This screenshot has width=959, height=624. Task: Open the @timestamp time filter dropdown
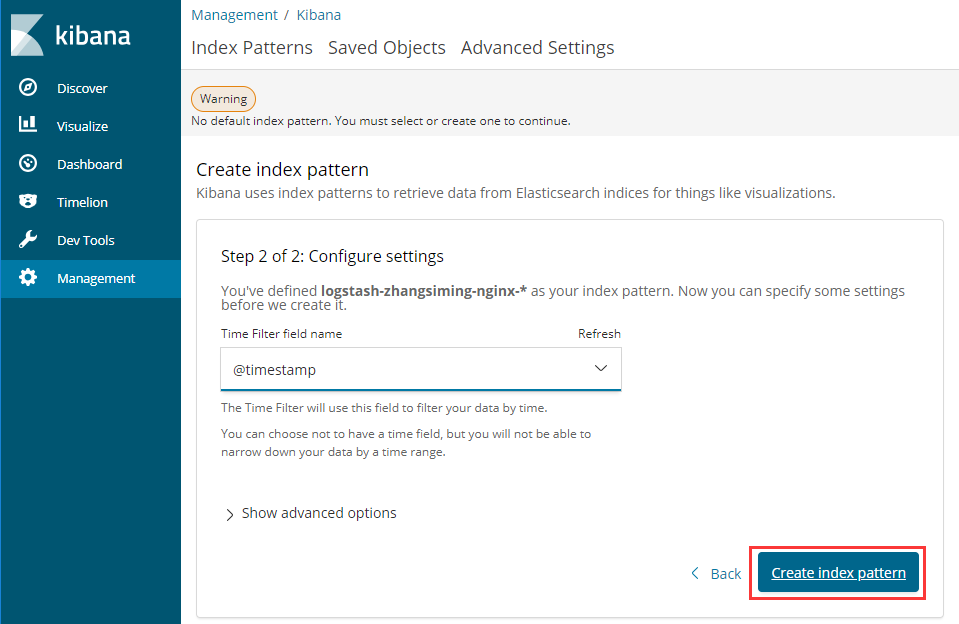[x=421, y=369]
